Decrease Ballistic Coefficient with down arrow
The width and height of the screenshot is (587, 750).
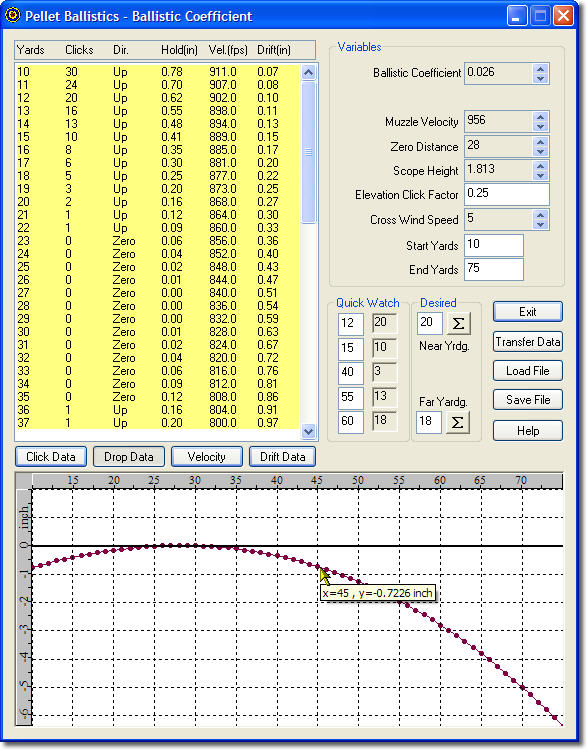[x=541, y=78]
